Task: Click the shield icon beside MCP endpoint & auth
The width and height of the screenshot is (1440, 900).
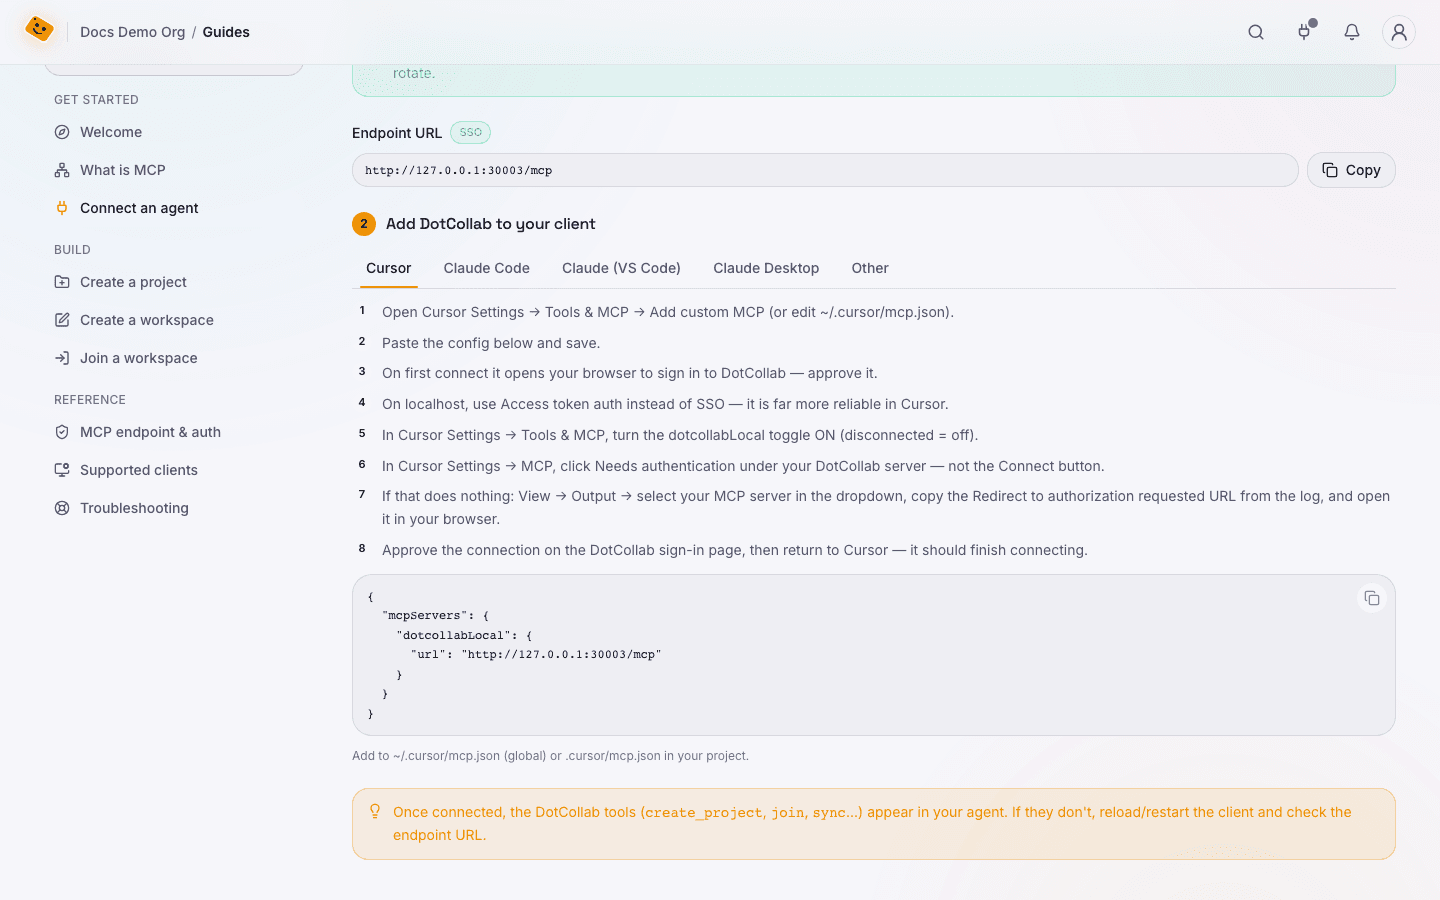Action: (x=62, y=432)
